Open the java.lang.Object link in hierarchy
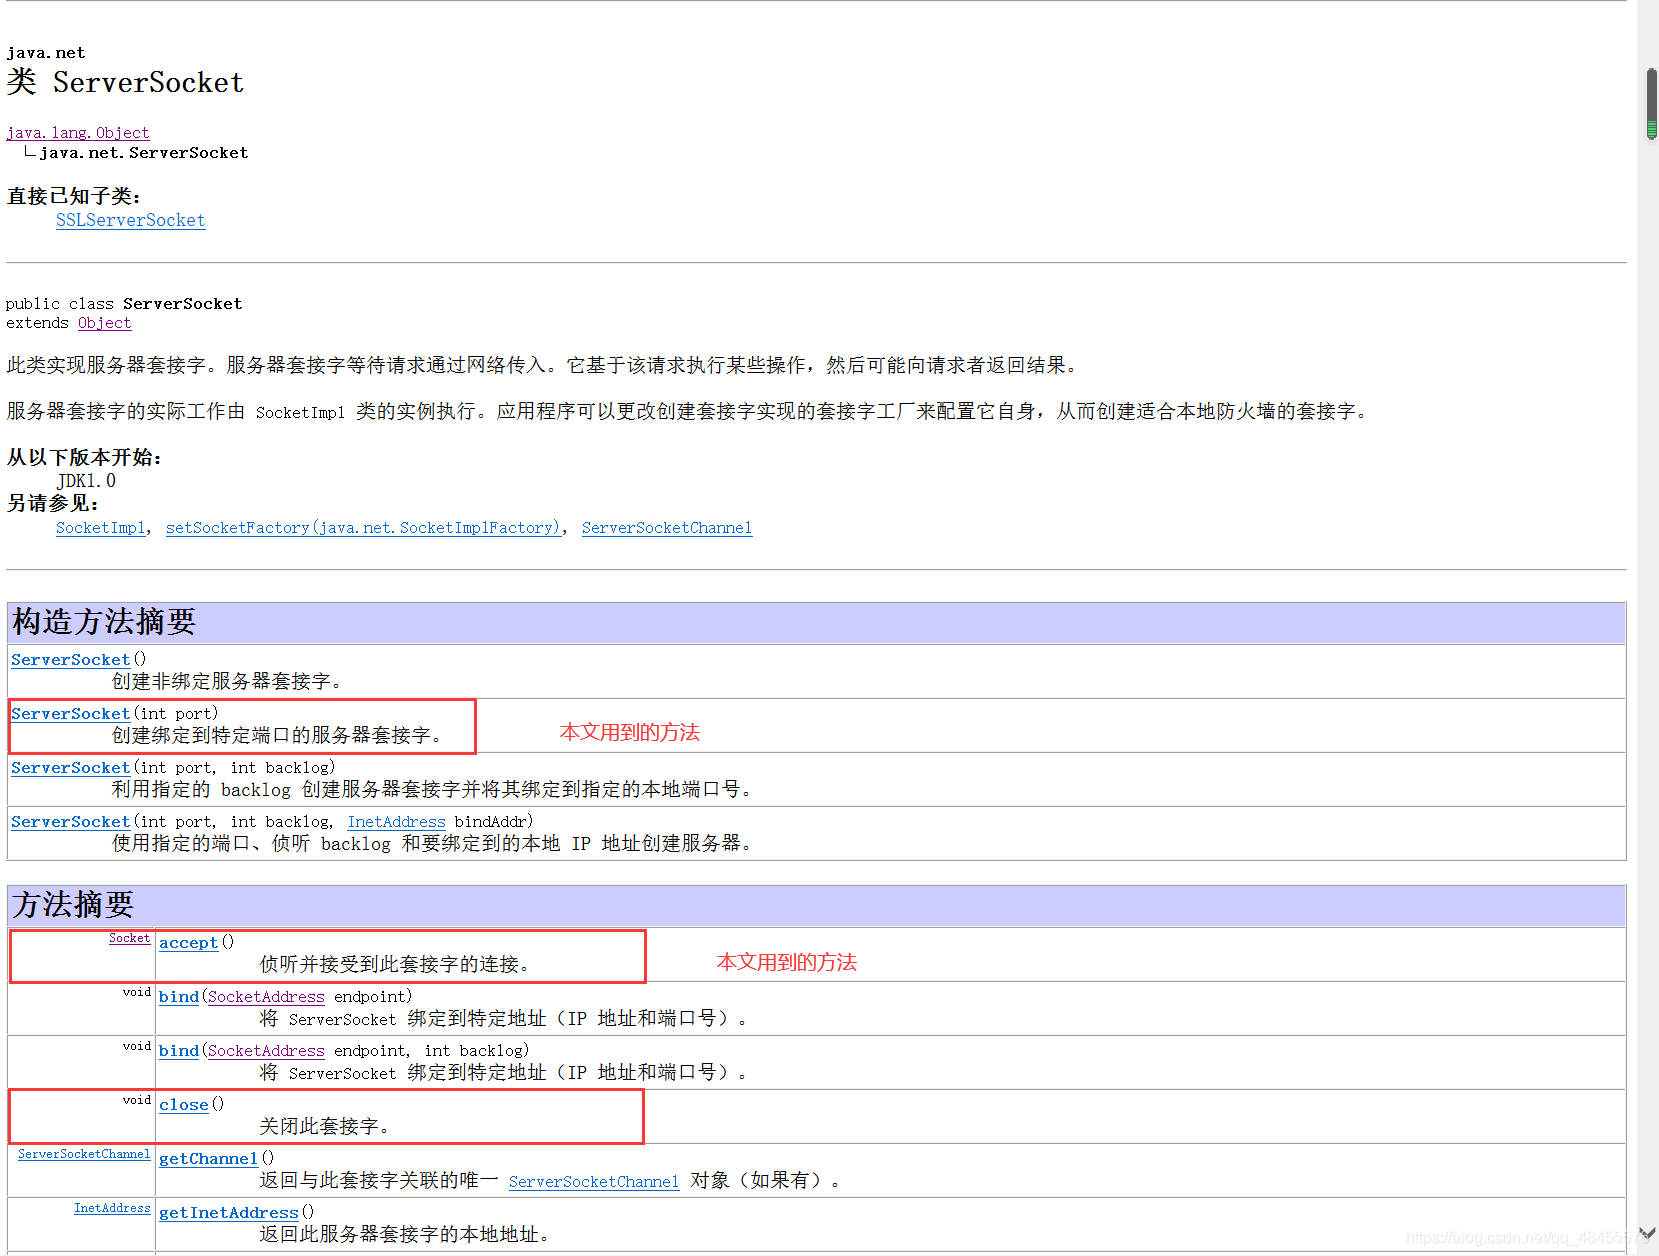The image size is (1659, 1256). click(78, 133)
